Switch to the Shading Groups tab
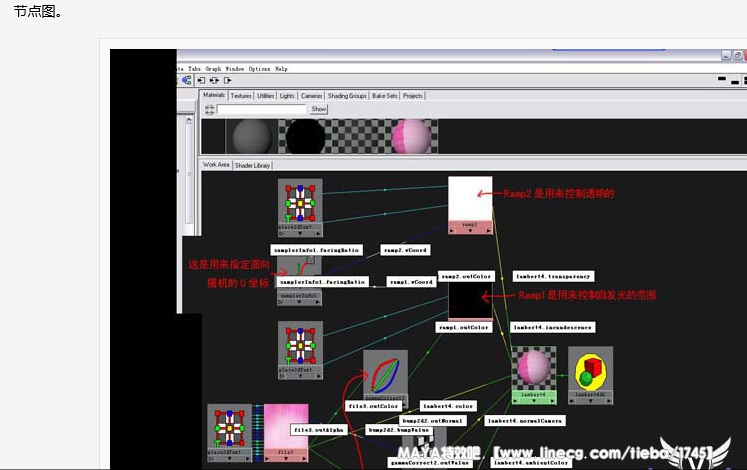747x470 pixels. click(x=347, y=96)
